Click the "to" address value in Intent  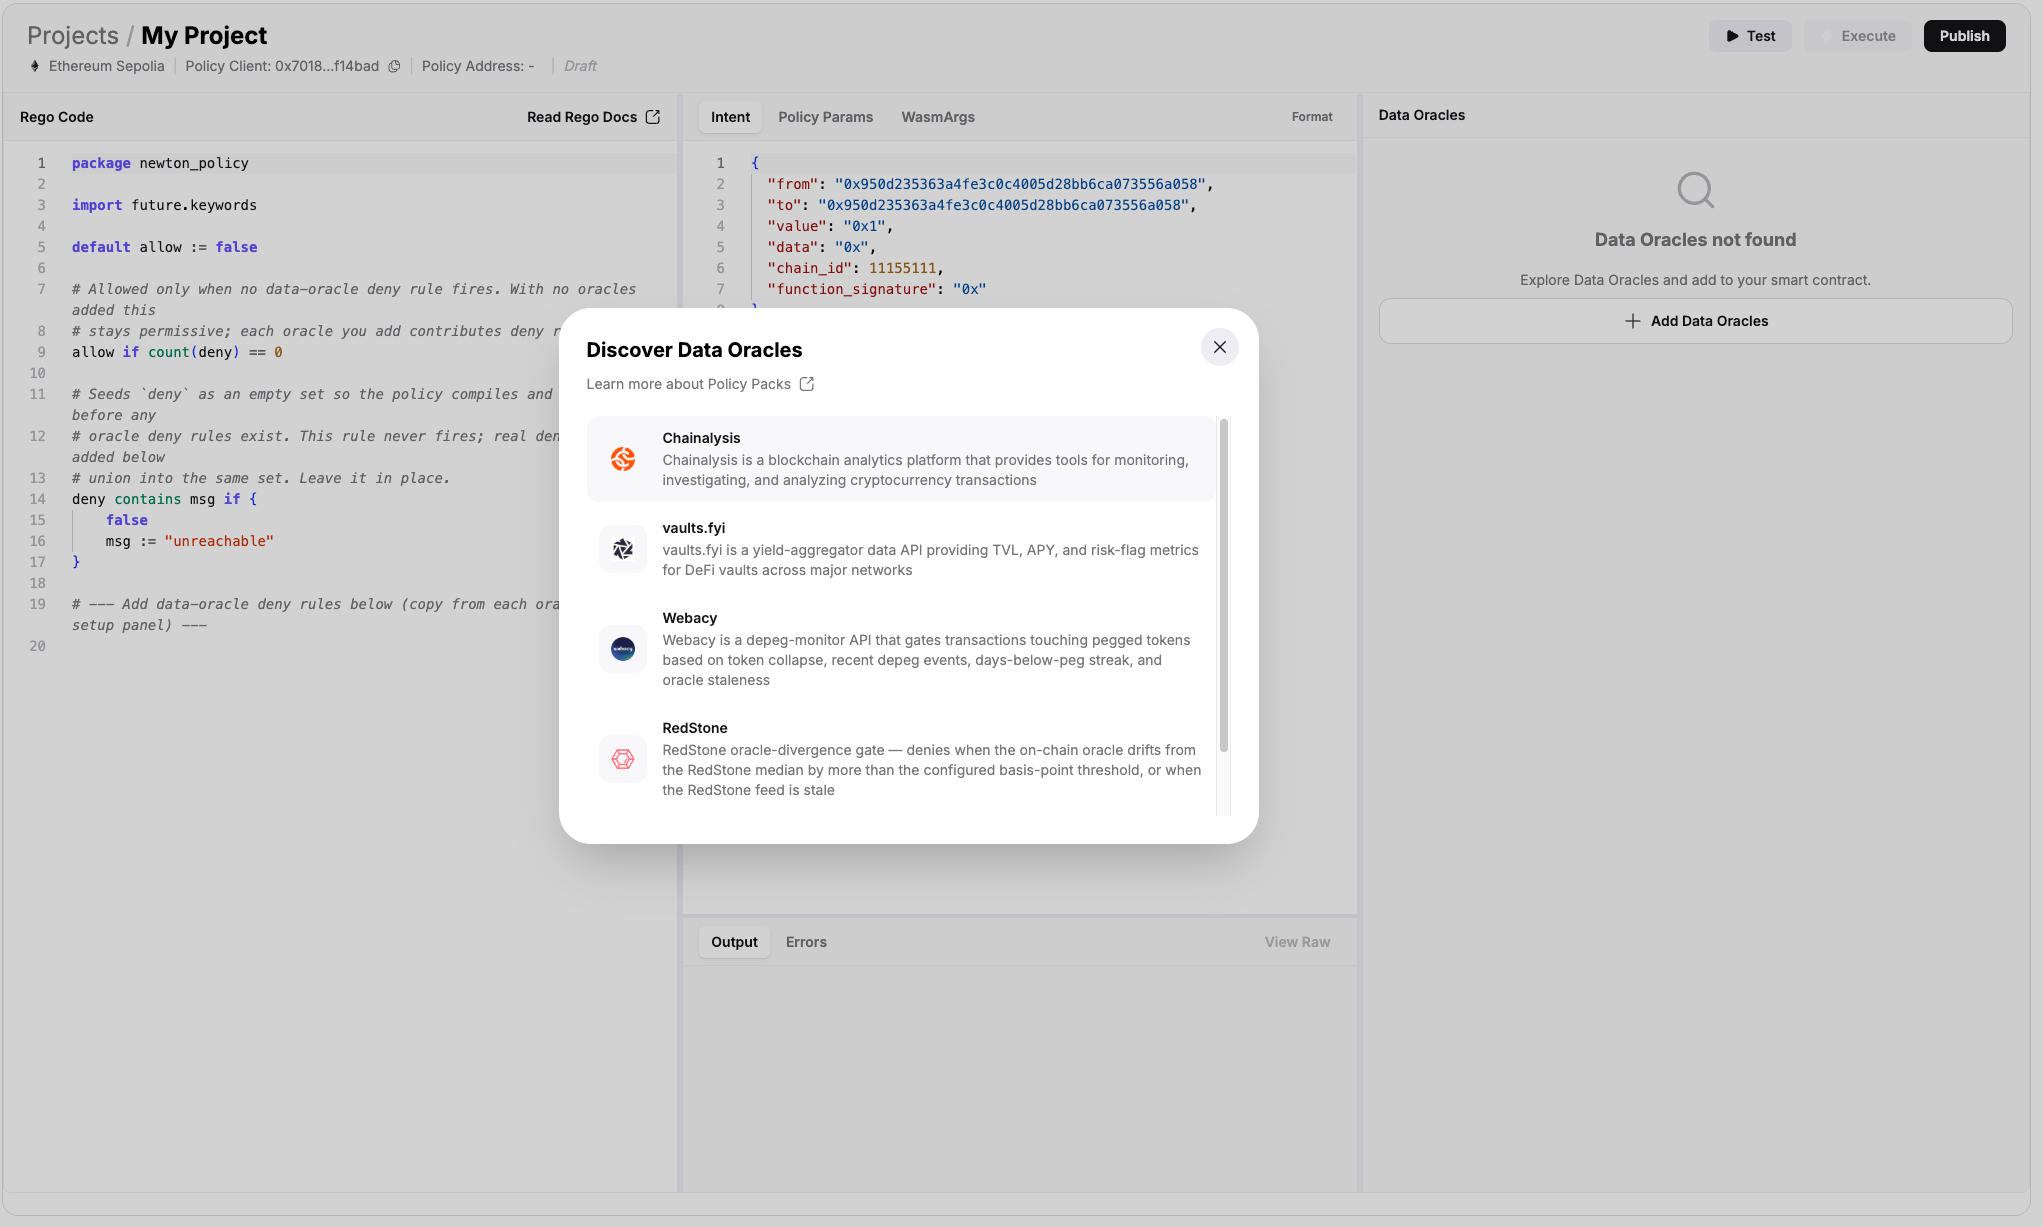point(1002,205)
